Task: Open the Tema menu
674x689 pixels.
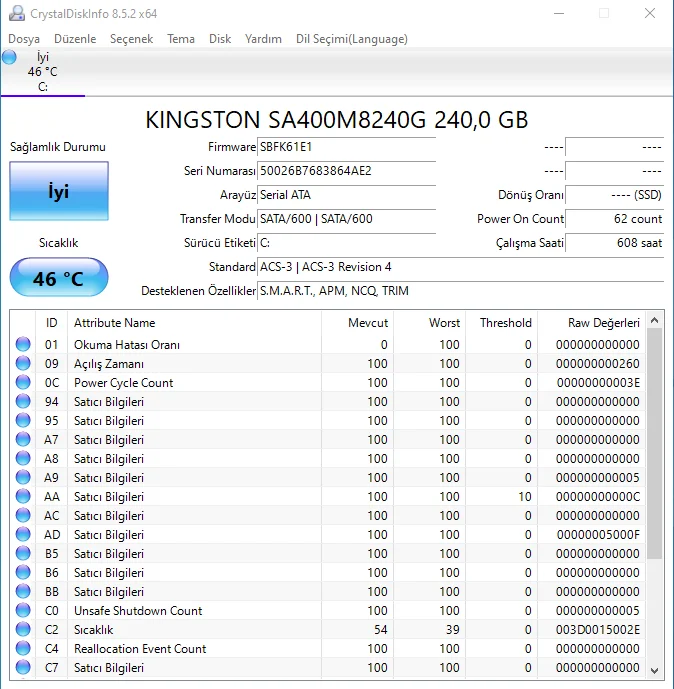Action: click(181, 39)
